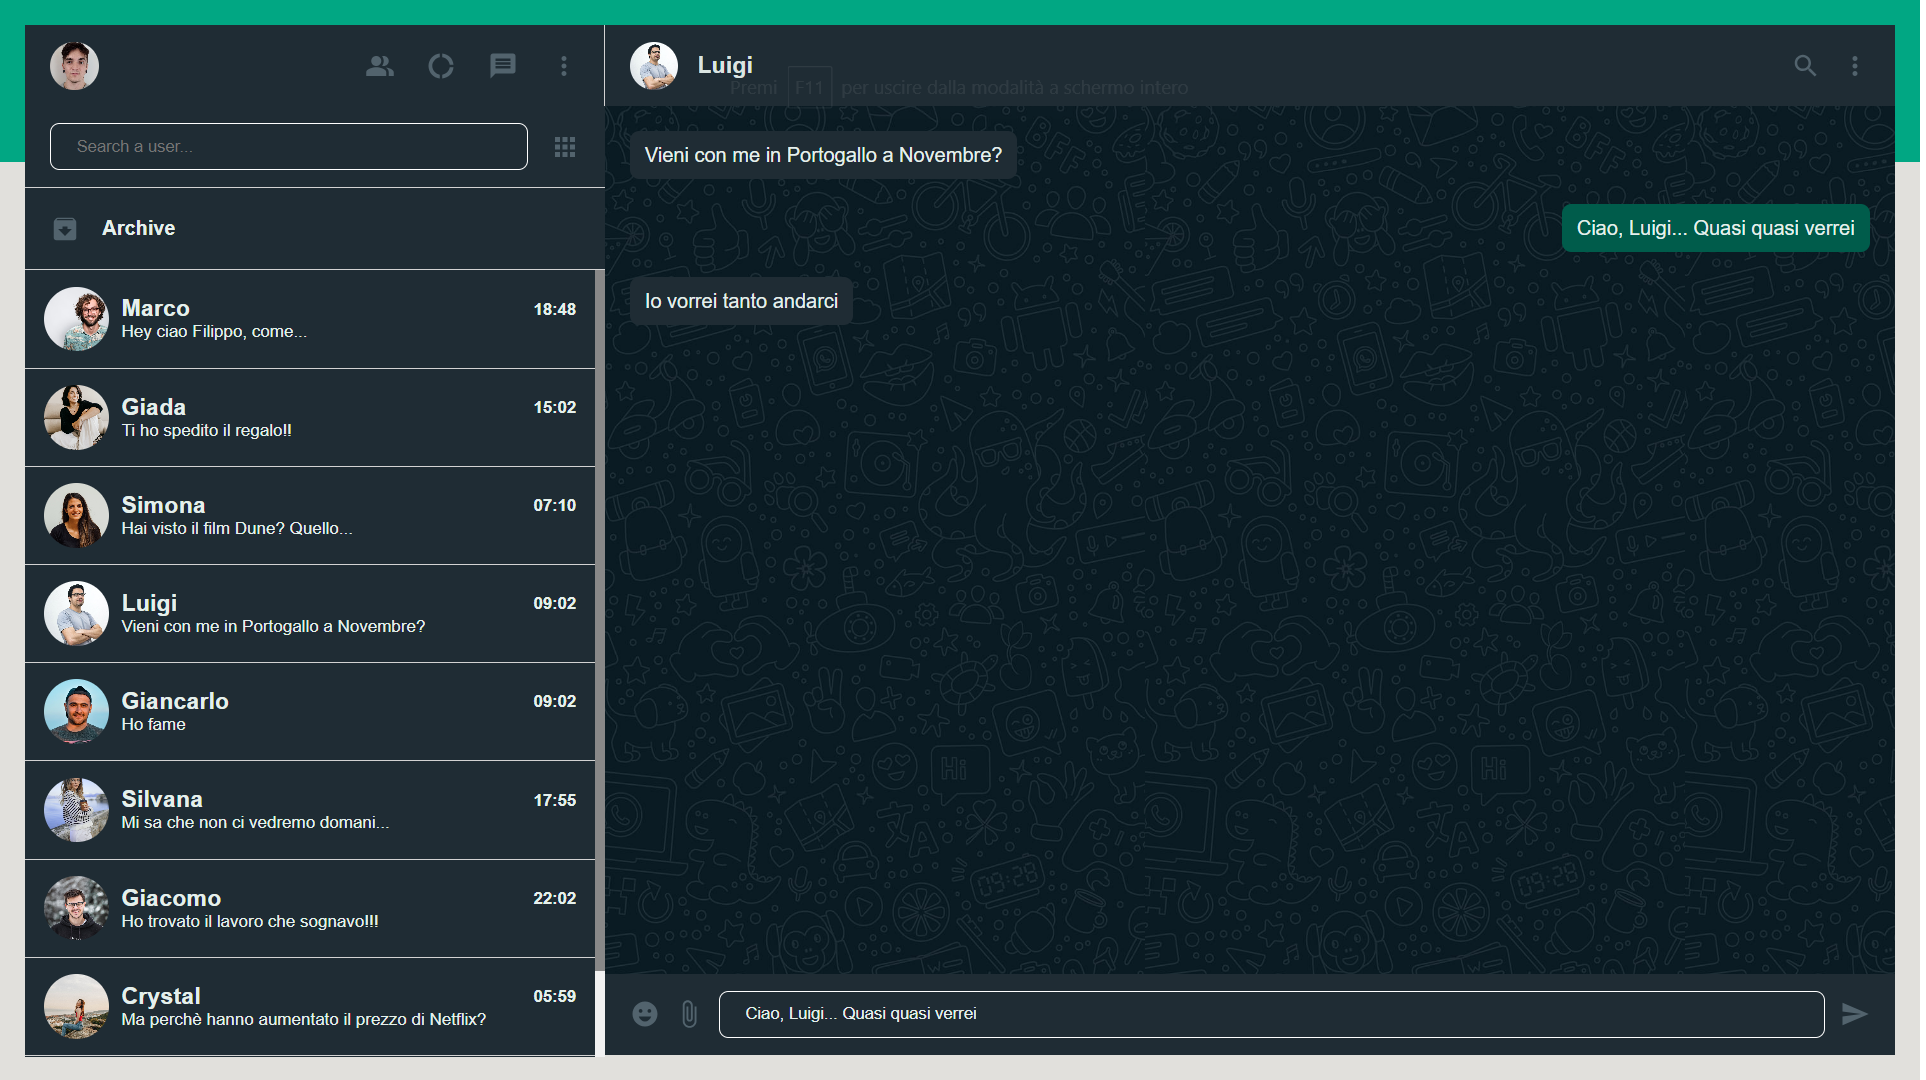Open archived chats via Archive label
Image resolution: width=1926 pixels, height=1080 pixels.
(x=138, y=228)
